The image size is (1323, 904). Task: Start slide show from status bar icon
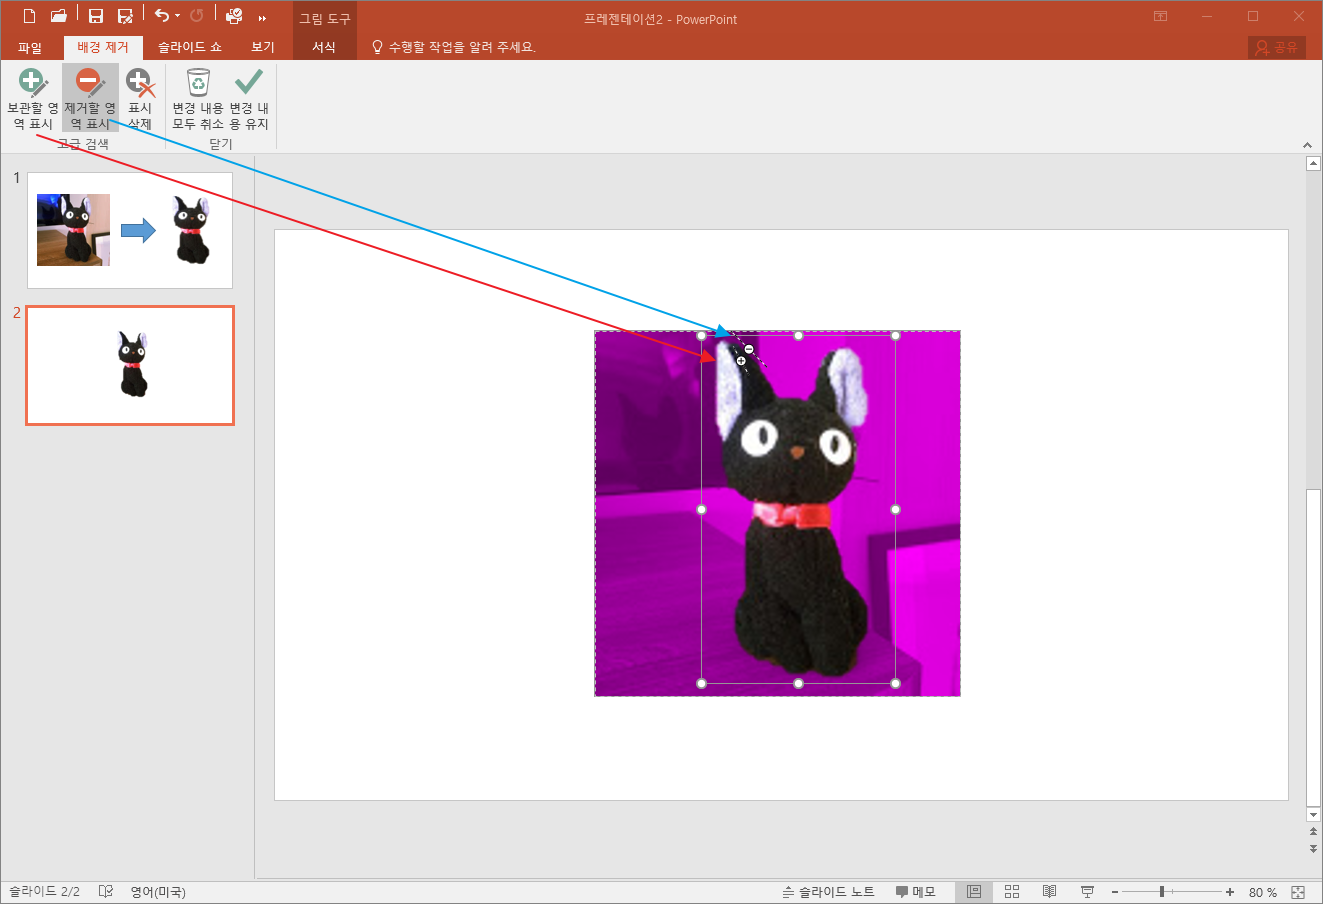[x=1087, y=892]
